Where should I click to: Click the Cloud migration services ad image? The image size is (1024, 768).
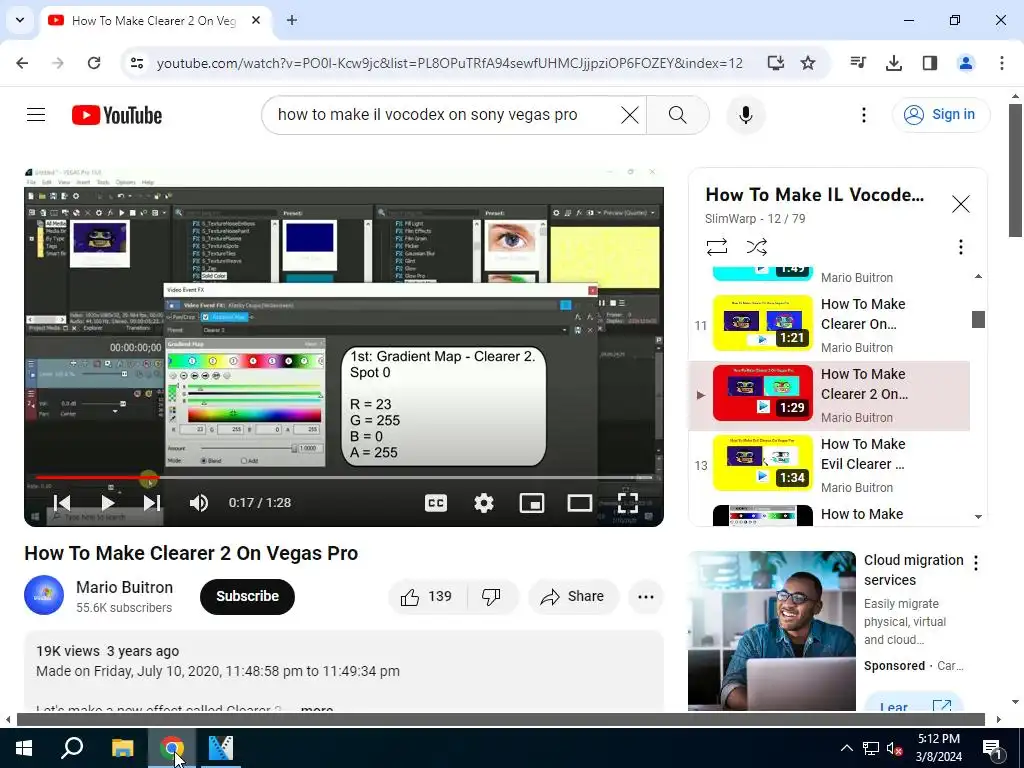[771, 630]
